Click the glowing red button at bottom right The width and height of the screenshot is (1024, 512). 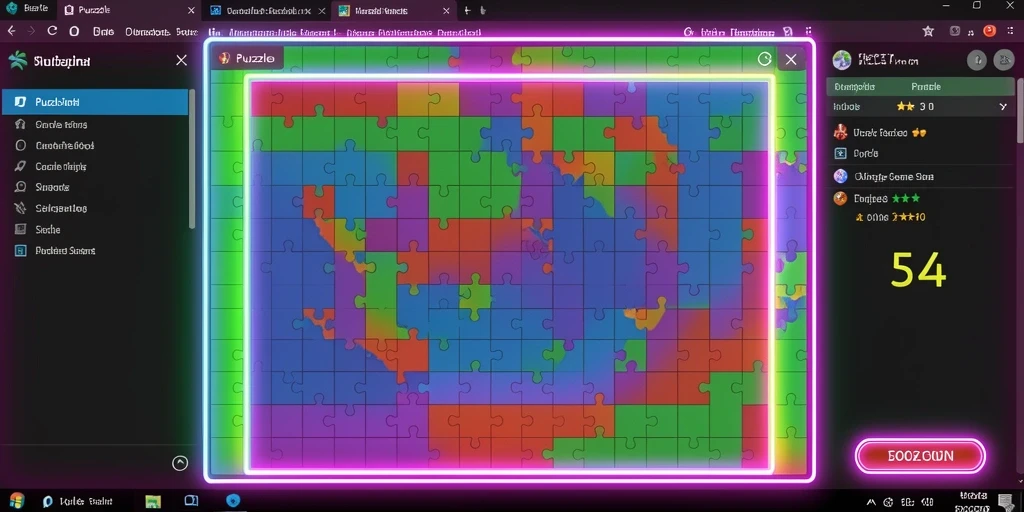[x=920, y=456]
